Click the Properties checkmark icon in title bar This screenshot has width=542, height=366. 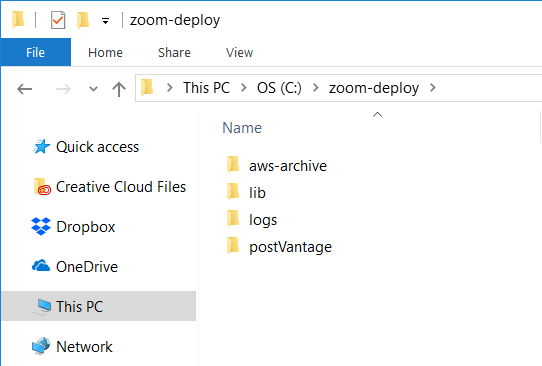(x=58, y=20)
